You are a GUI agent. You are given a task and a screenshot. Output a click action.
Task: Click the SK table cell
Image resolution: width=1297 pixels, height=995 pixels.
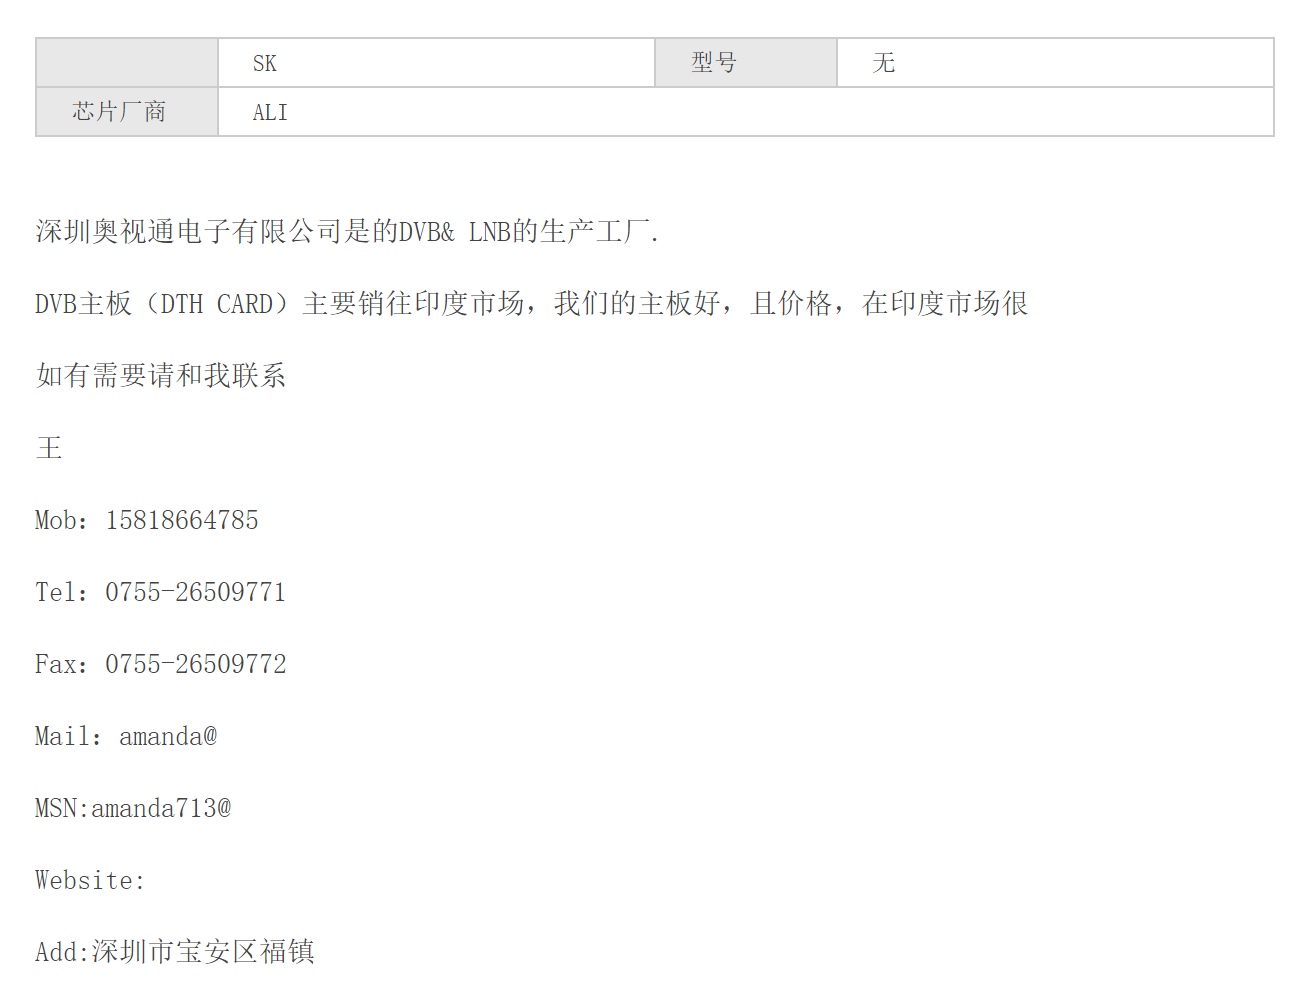coord(436,63)
